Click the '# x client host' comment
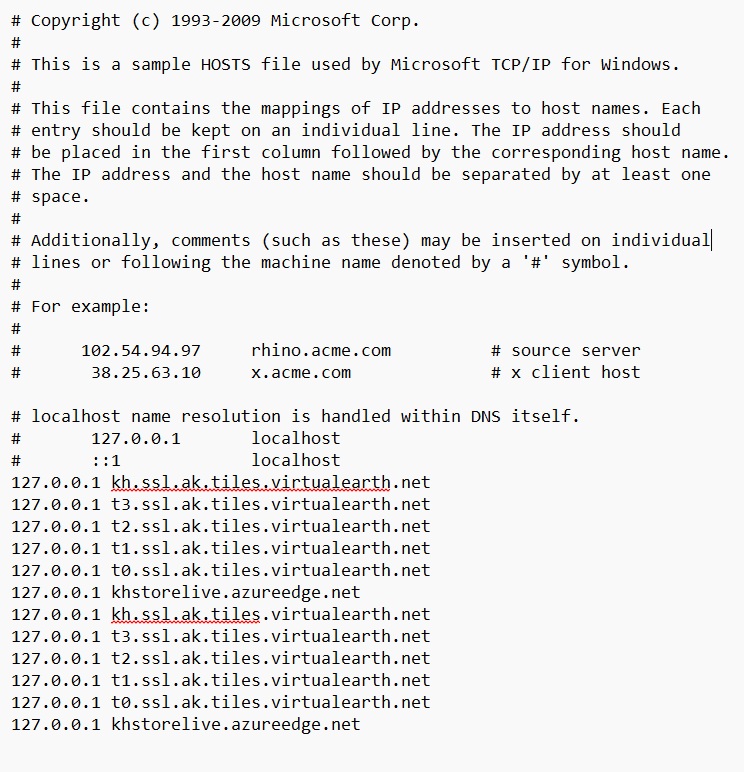The height and width of the screenshot is (772, 744). coord(565,372)
